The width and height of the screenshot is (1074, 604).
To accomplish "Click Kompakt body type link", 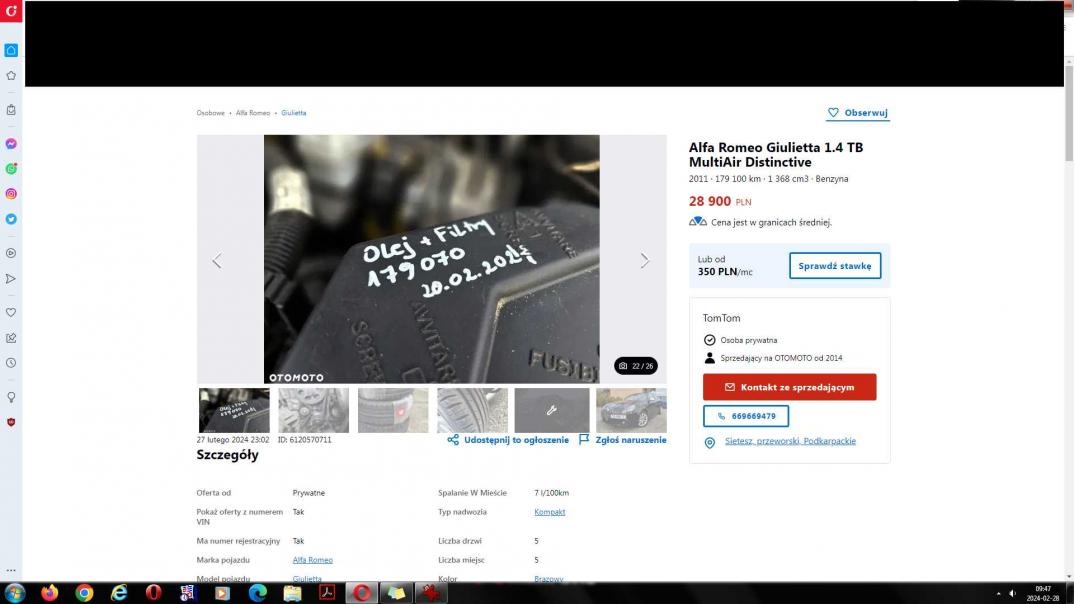I will 549,512.
